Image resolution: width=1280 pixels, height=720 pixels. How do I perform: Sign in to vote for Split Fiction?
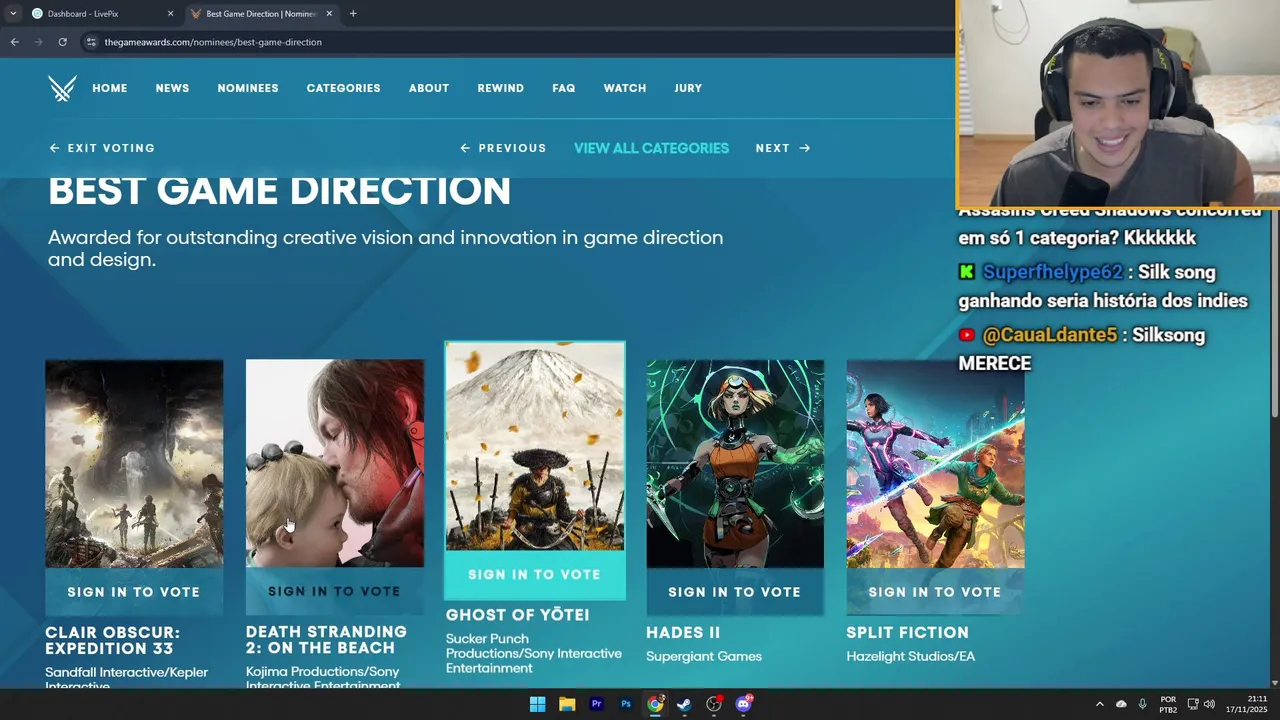(x=935, y=592)
